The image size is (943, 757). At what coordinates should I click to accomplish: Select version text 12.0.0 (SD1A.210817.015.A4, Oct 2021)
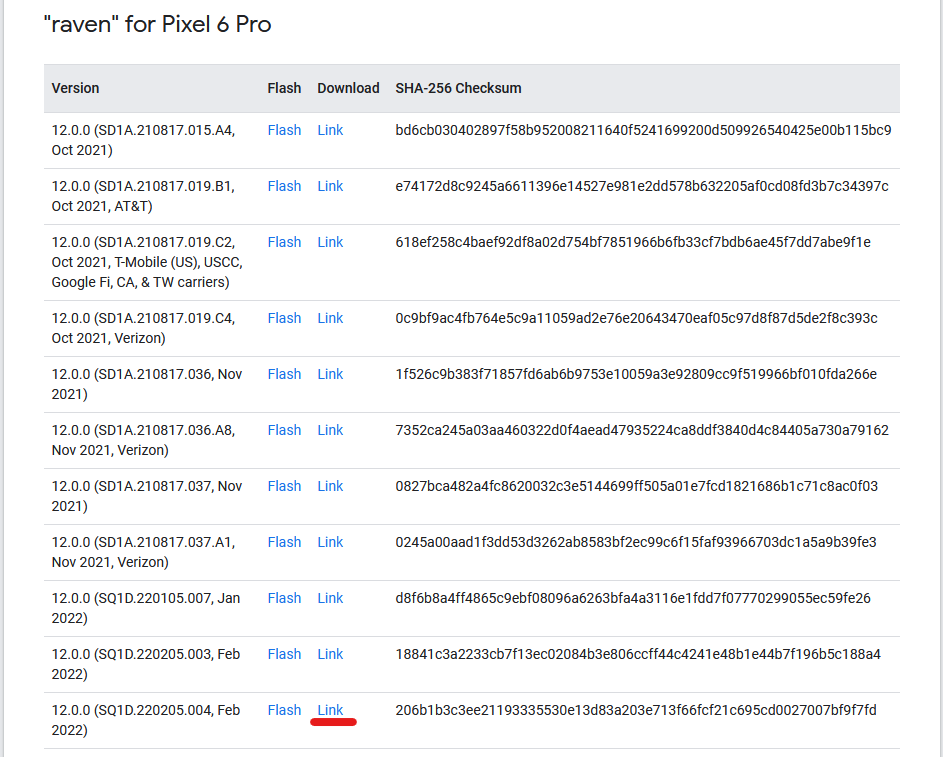pyautogui.click(x=143, y=139)
